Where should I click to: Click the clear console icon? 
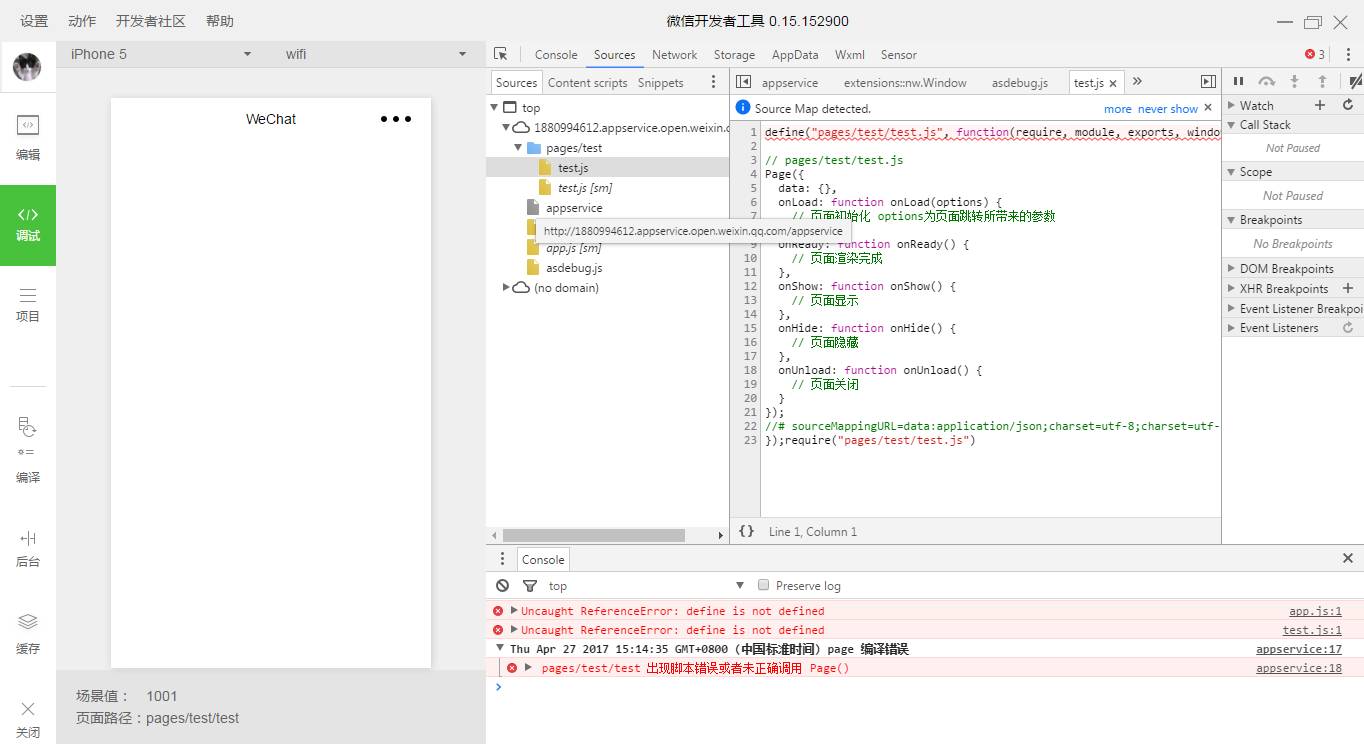point(502,586)
